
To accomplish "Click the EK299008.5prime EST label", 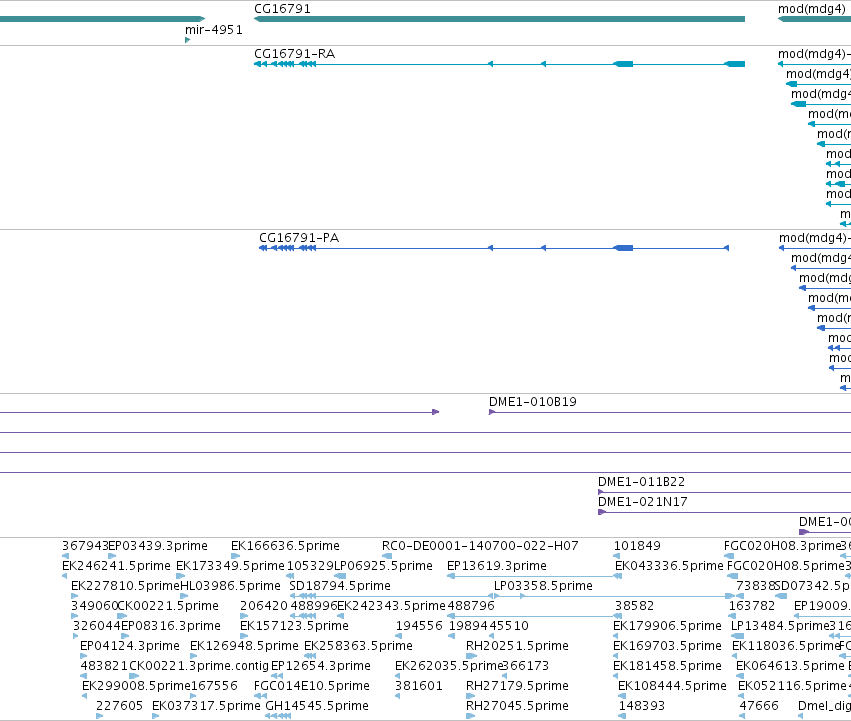I will point(136,686).
